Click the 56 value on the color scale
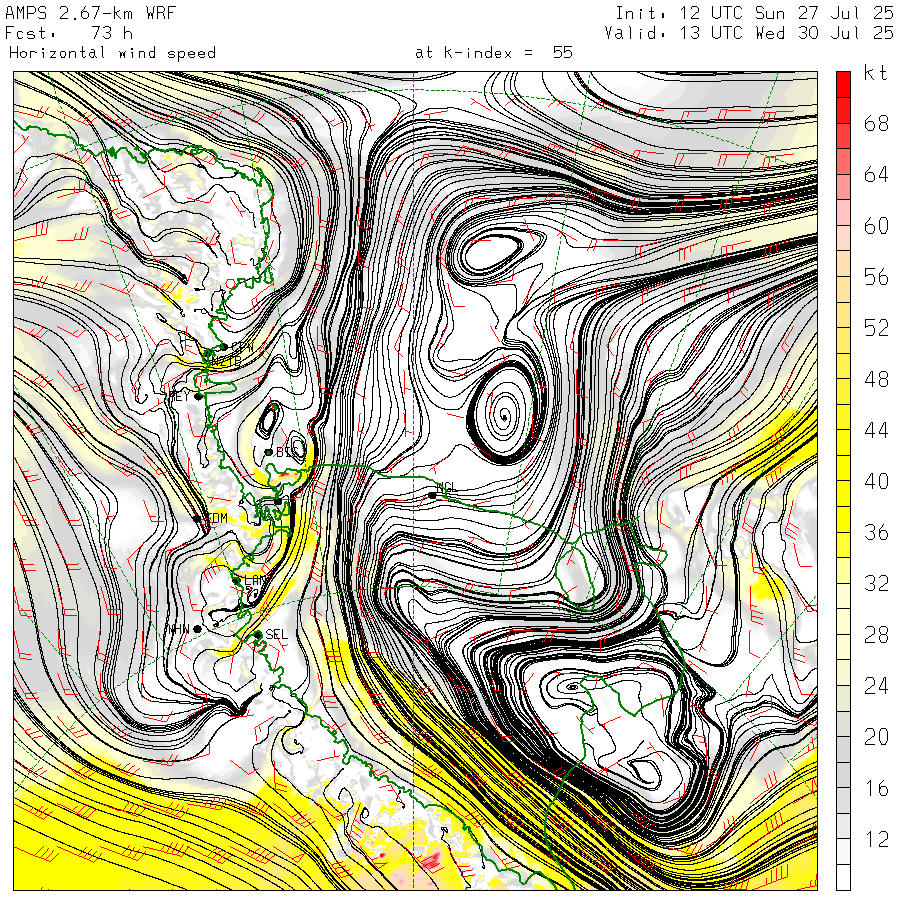The image size is (900, 900). 876,277
